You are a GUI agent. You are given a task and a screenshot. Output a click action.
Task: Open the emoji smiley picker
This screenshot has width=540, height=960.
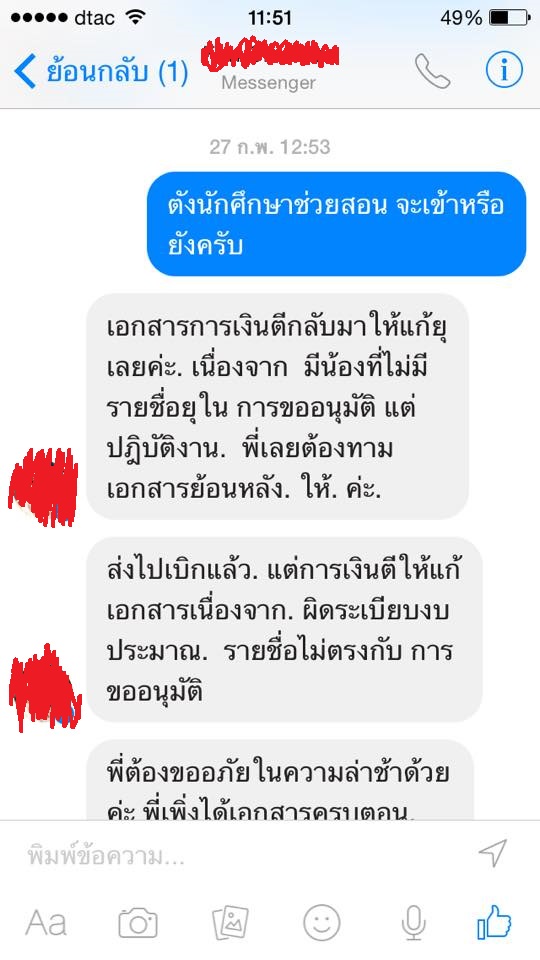click(x=322, y=923)
